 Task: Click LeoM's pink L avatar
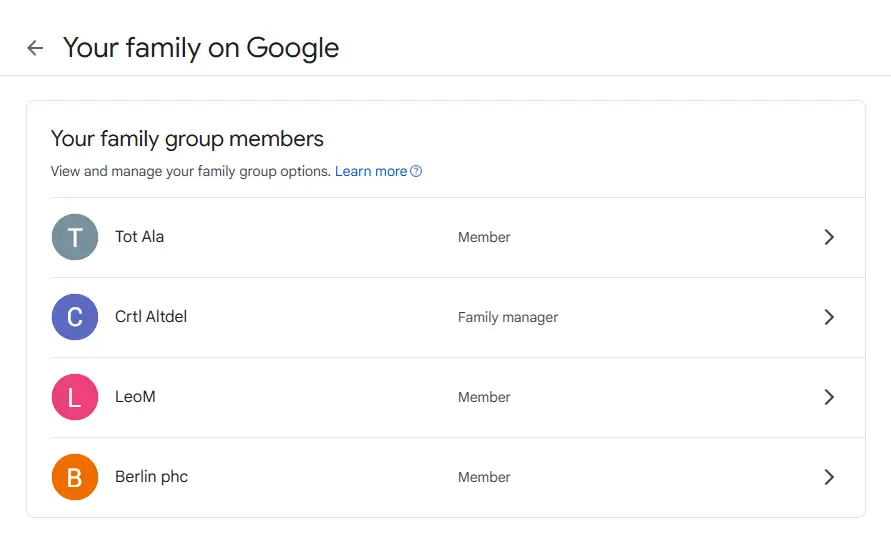click(x=75, y=397)
